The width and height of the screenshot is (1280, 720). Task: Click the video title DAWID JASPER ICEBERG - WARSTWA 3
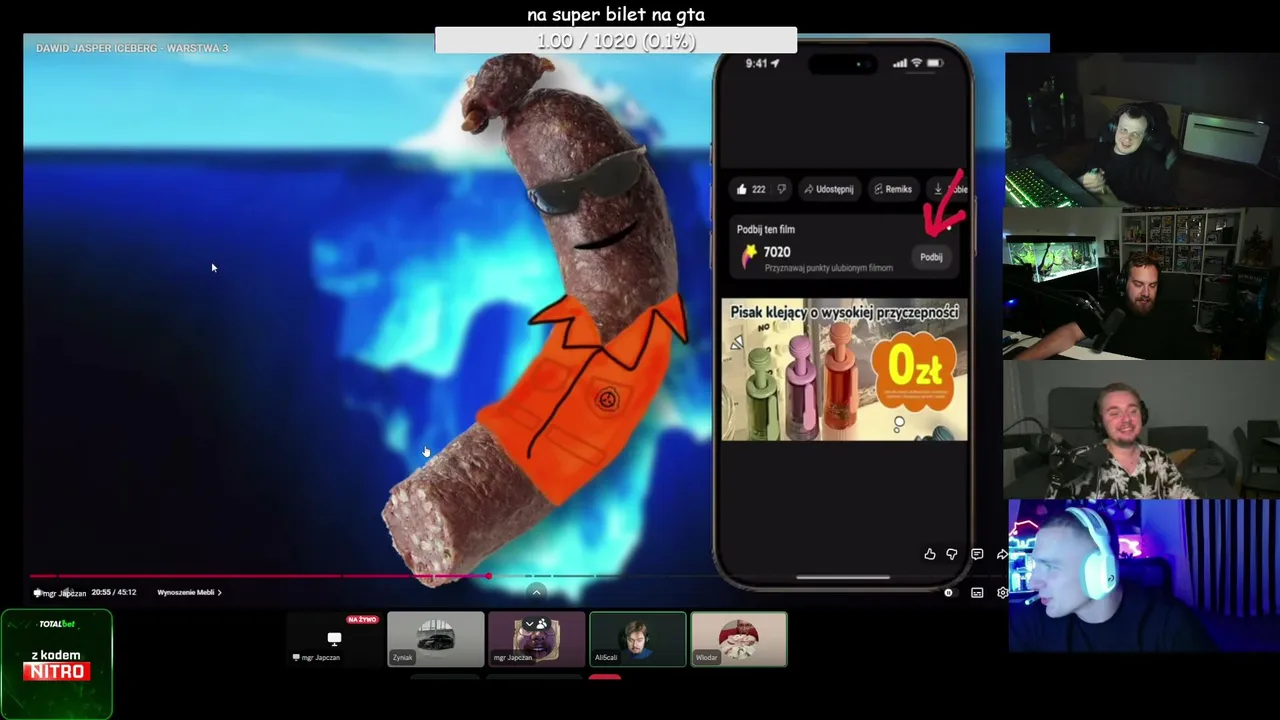(132, 48)
